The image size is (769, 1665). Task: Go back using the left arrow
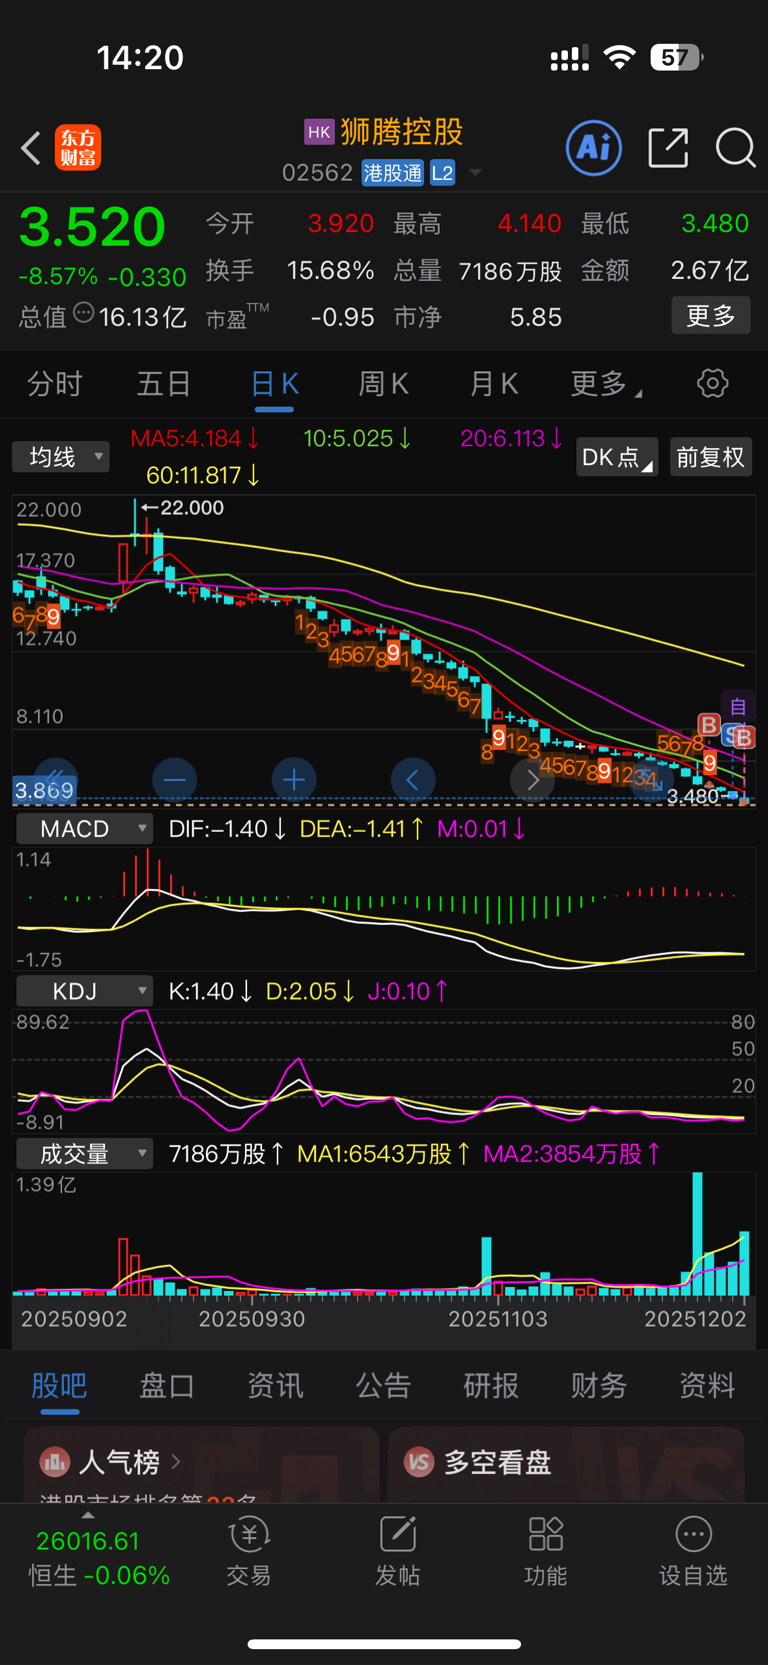[x=31, y=149]
